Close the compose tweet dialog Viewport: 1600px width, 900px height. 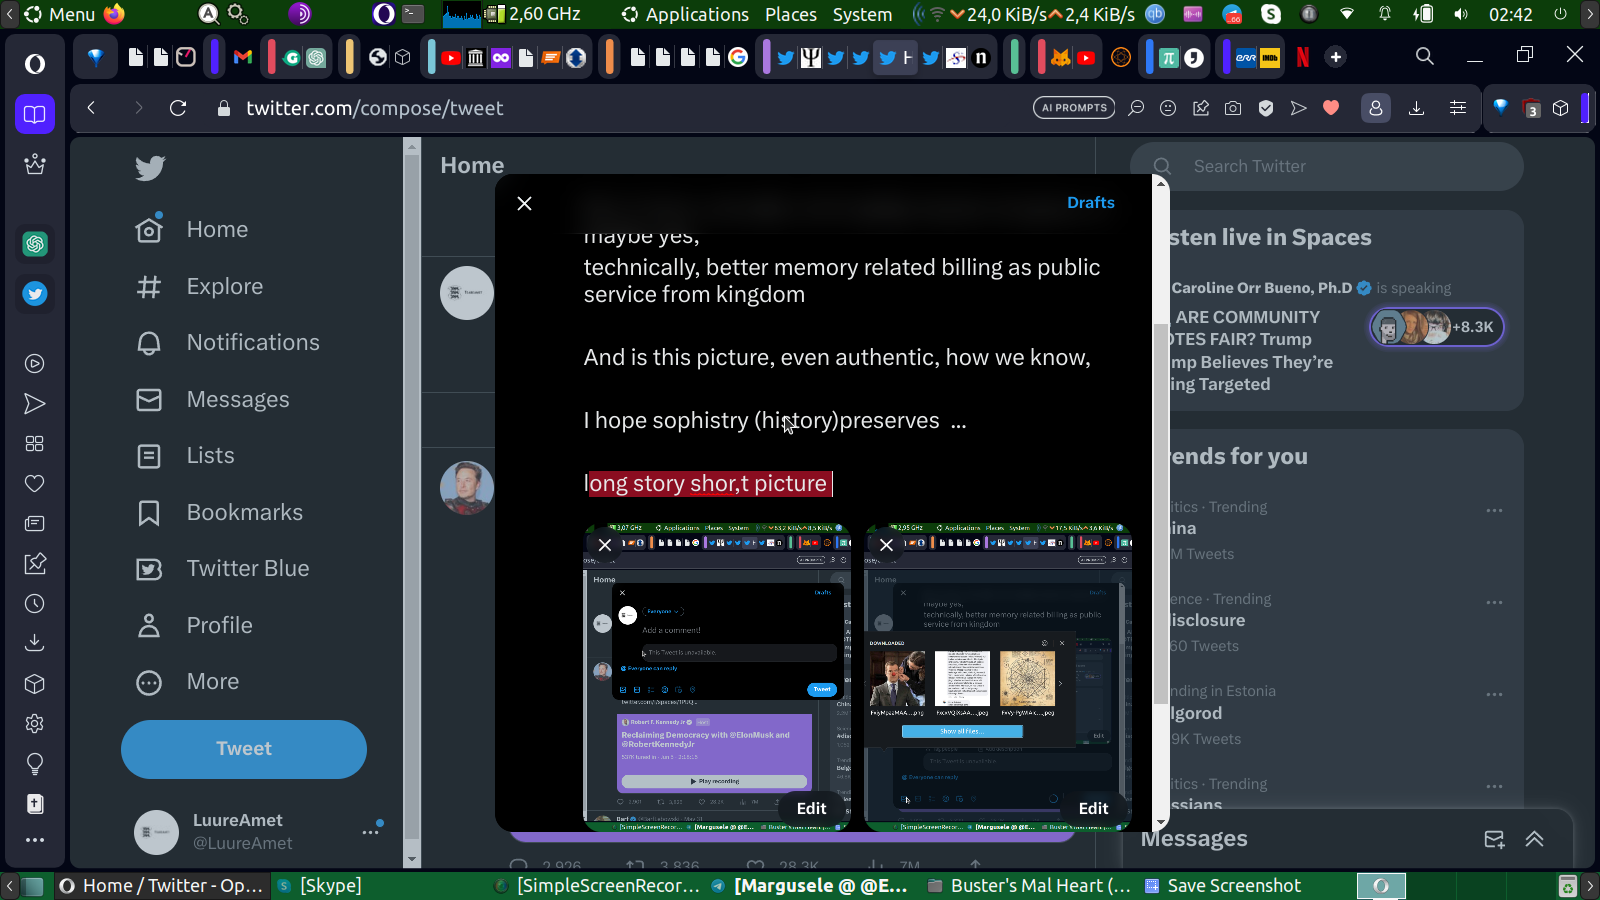(x=524, y=204)
